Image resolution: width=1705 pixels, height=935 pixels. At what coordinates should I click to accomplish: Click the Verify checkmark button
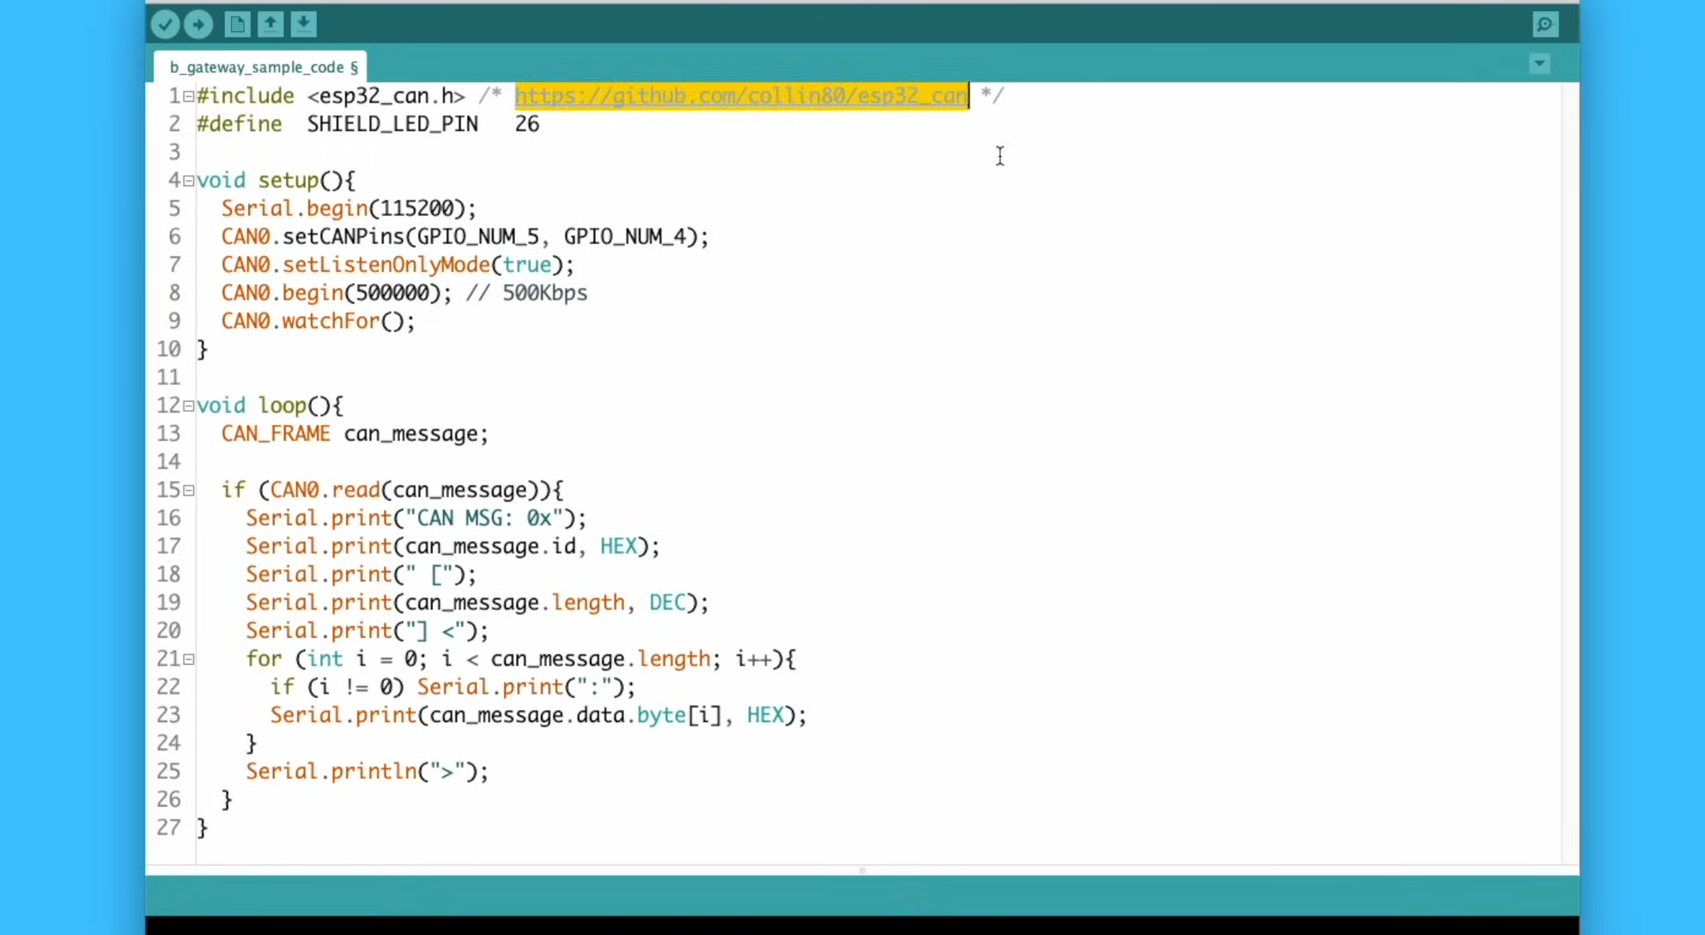(x=165, y=24)
